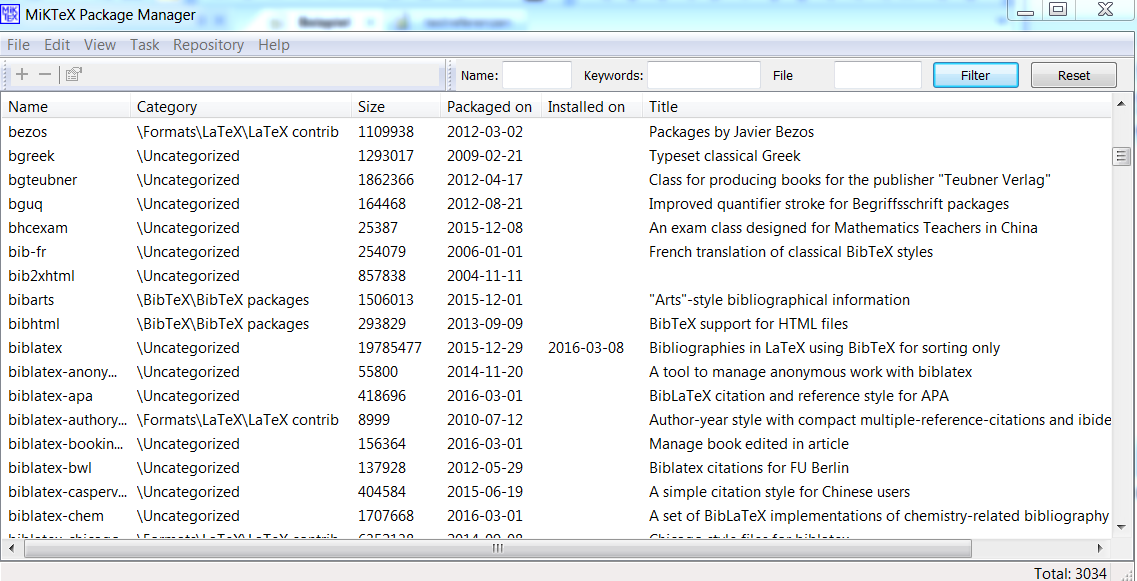Sort by the Title column header

coord(877,107)
